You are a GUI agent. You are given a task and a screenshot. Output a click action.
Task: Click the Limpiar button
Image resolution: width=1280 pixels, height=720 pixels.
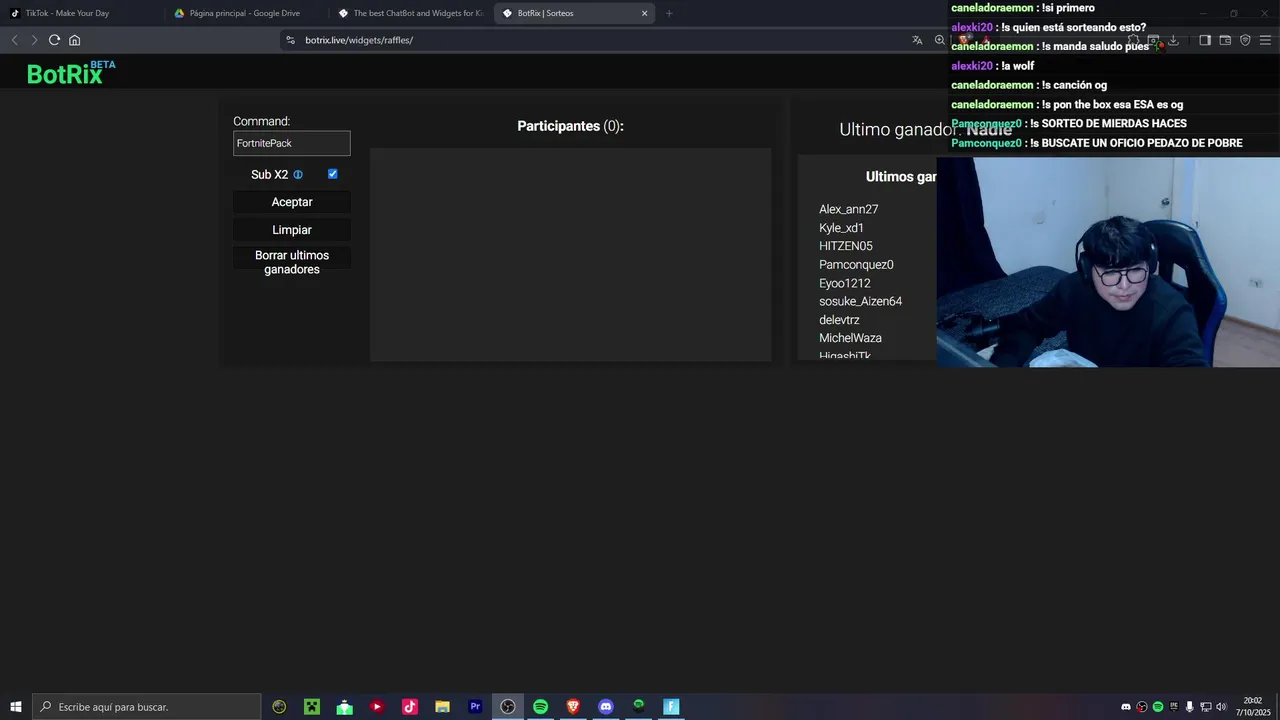coord(292,230)
